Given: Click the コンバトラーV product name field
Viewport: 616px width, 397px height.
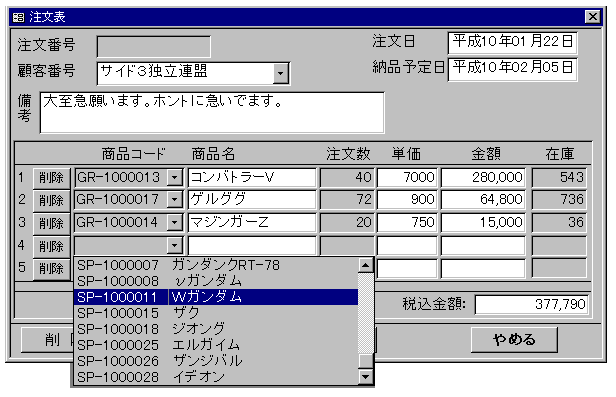Looking at the screenshot, I should click(x=252, y=178).
